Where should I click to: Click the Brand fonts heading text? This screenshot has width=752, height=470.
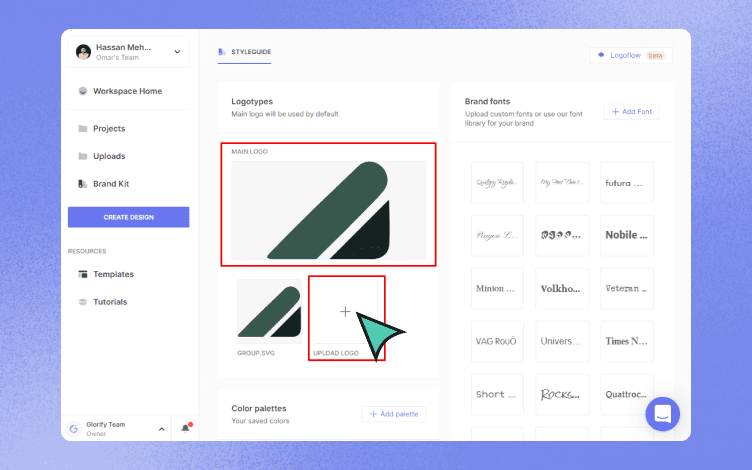click(487, 102)
